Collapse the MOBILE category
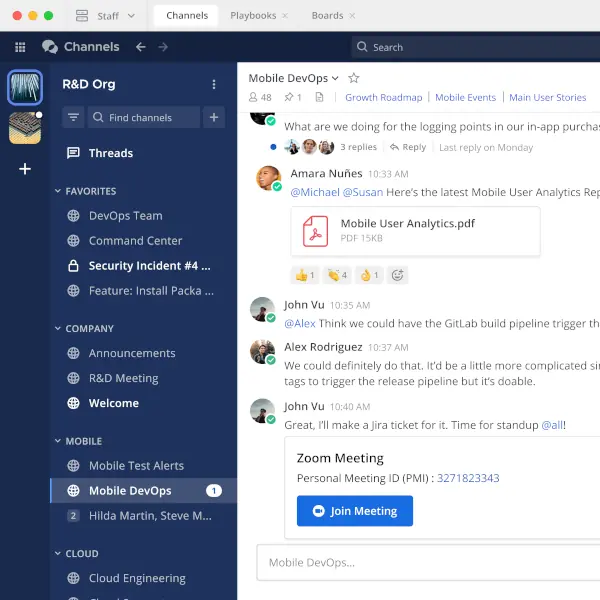Image resolution: width=600 pixels, height=600 pixels. coord(57,441)
